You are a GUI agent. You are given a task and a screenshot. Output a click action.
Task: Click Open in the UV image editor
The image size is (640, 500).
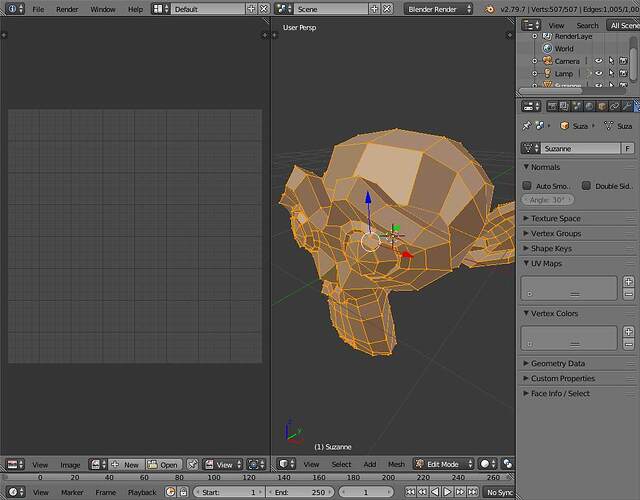pos(163,464)
